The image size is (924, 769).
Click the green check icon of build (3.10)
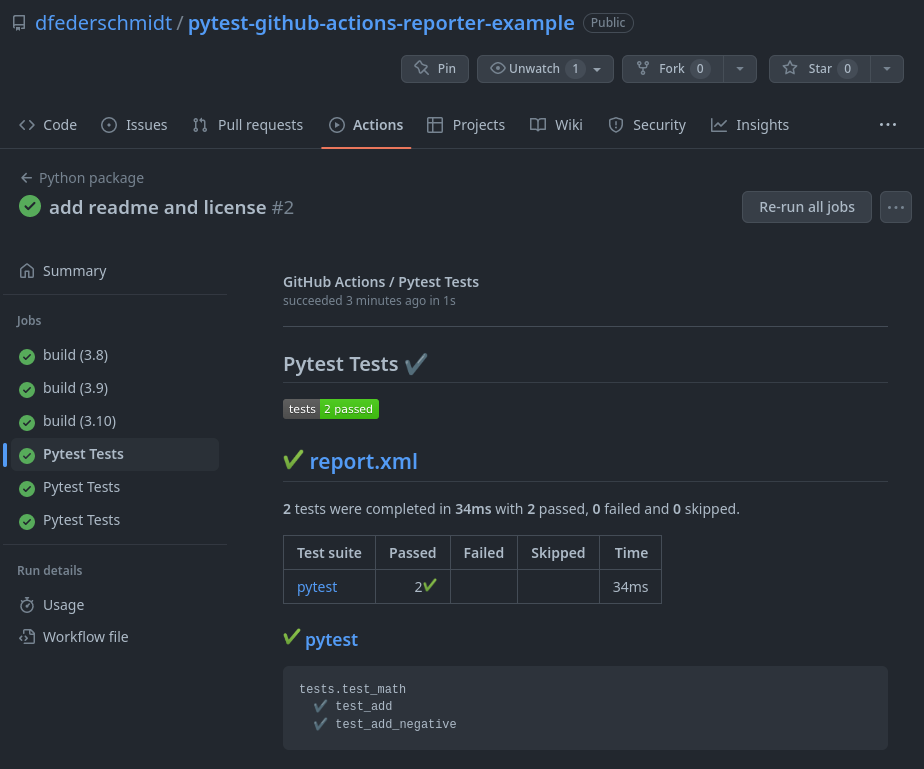[27, 423]
